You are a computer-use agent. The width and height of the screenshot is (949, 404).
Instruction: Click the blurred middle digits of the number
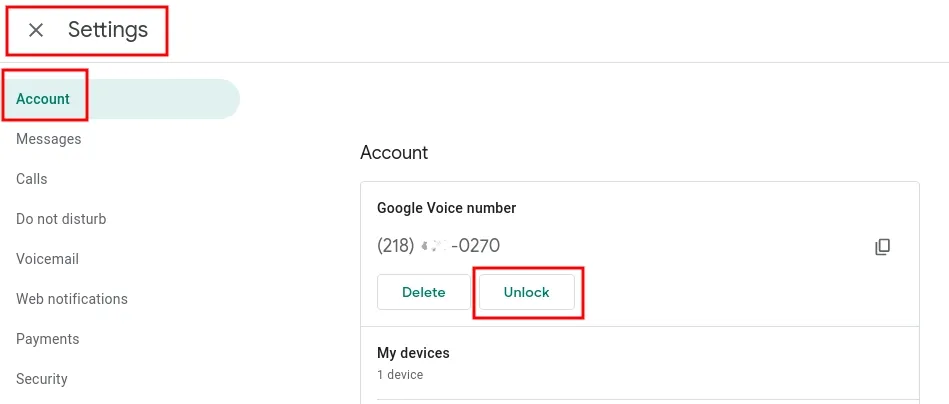(x=434, y=246)
